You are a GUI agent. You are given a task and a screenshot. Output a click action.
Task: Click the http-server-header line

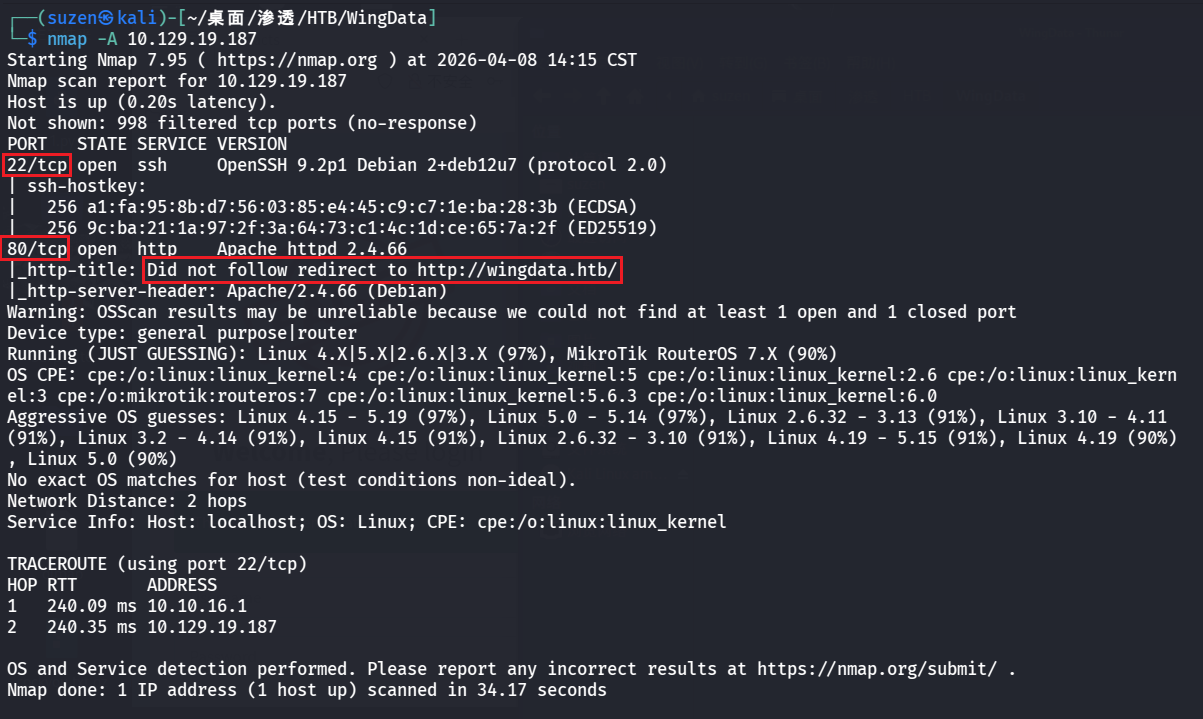point(227,291)
